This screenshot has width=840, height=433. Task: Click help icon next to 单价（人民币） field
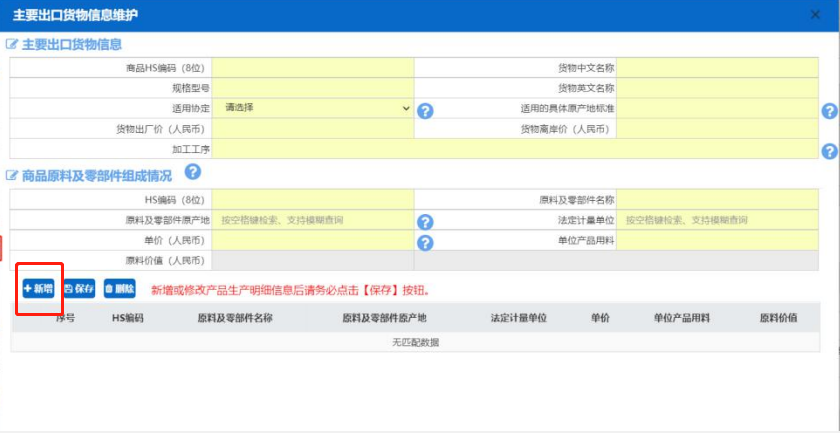point(424,243)
